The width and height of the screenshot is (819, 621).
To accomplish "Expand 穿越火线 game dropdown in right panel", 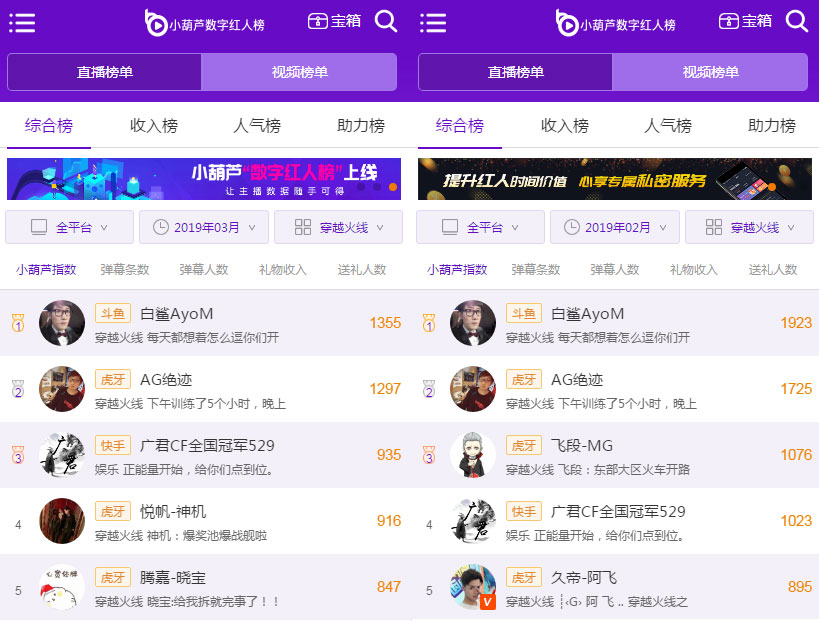I will [750, 227].
